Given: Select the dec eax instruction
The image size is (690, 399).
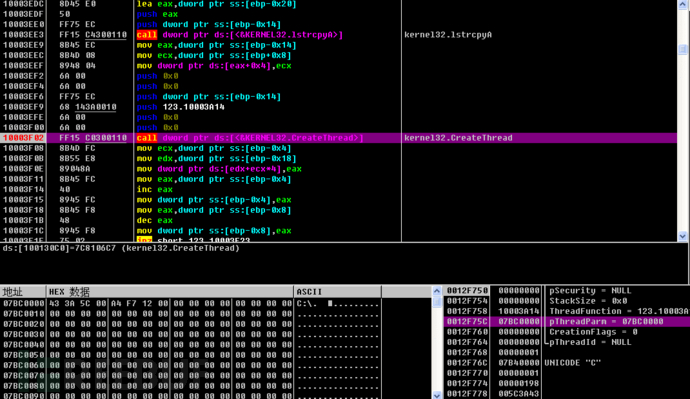Looking at the screenshot, I should click(x=154, y=220).
